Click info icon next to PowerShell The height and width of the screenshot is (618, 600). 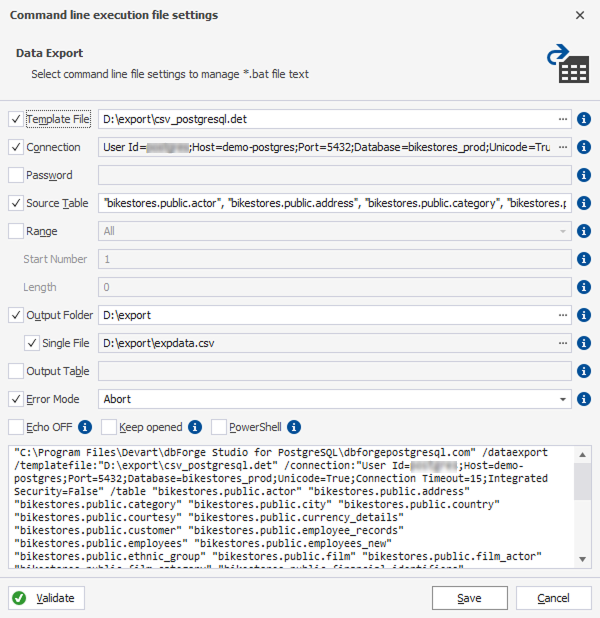(294, 427)
